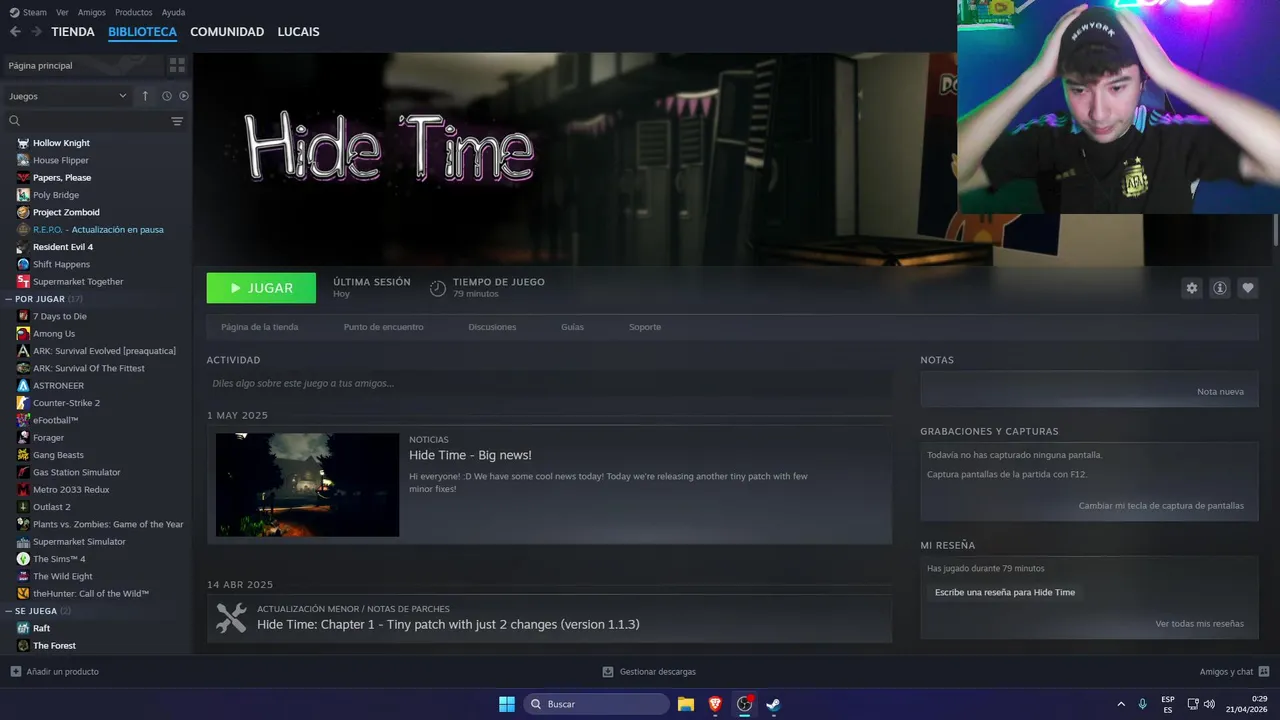Click the sort ascending arrow icon
1280x720 pixels.
tap(145, 96)
